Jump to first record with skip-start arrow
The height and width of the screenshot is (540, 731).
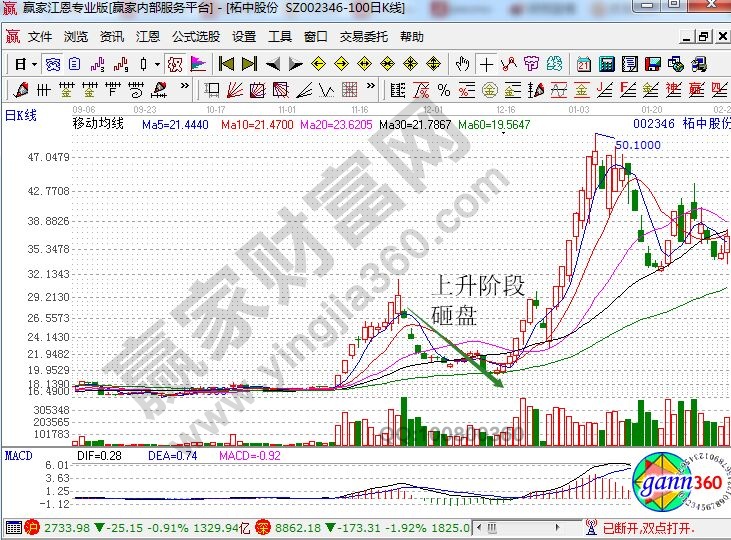(226, 64)
